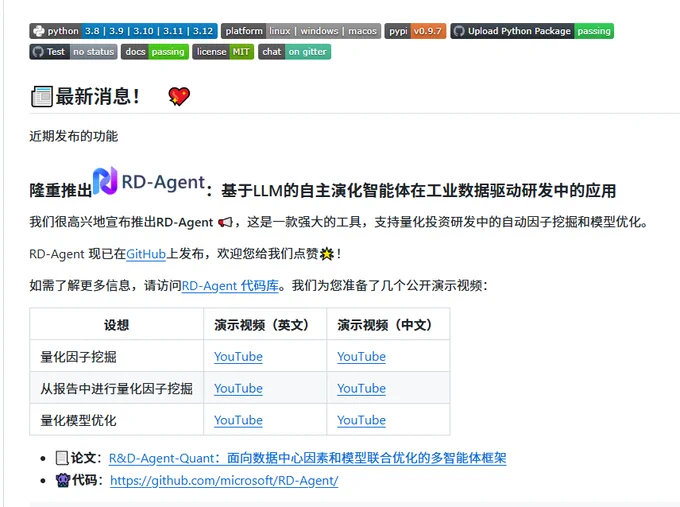This screenshot has height=507, width=680.
Task: Click the Upload Python Package passing badge
Action: (x=532, y=31)
